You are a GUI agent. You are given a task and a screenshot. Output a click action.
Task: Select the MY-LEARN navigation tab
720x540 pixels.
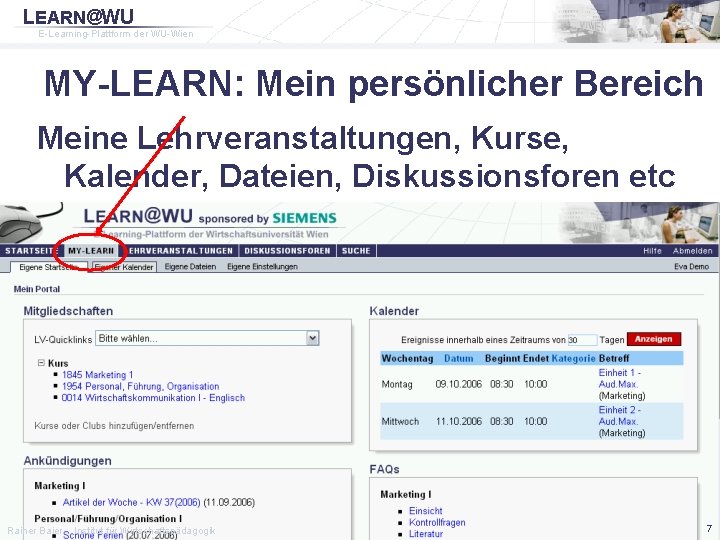91,251
